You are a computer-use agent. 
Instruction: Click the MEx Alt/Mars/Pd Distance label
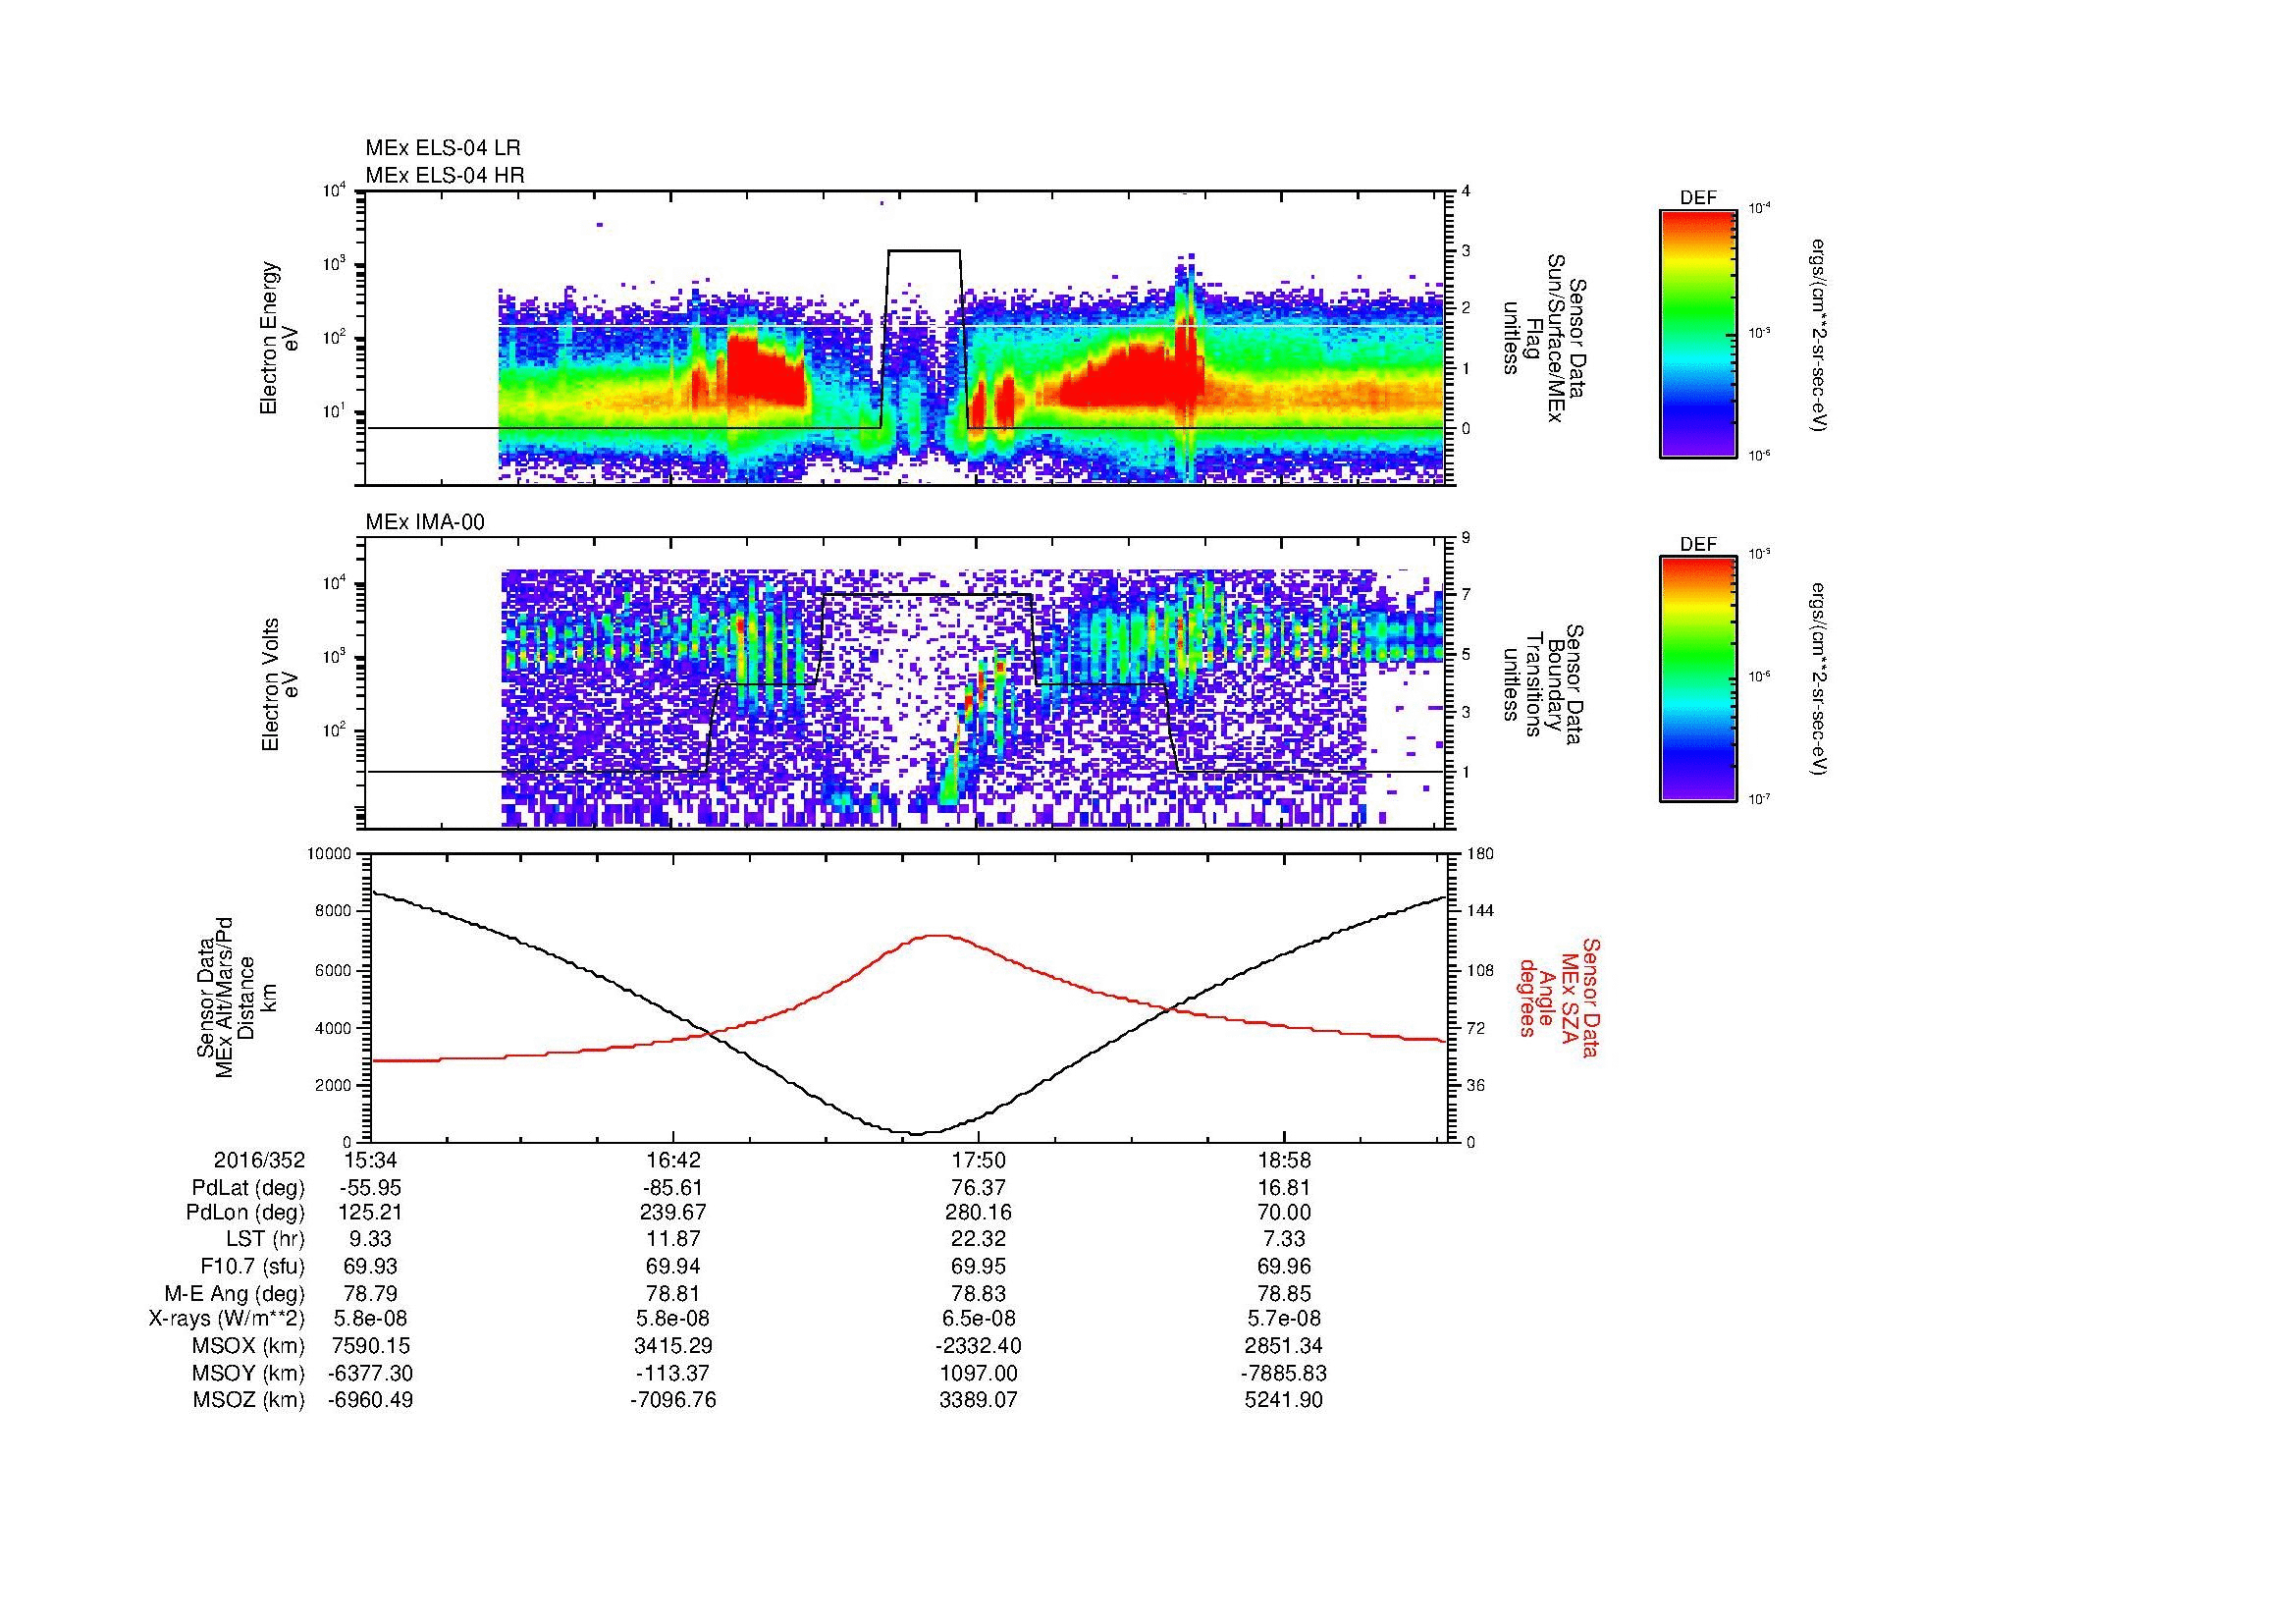click(x=237, y=998)
